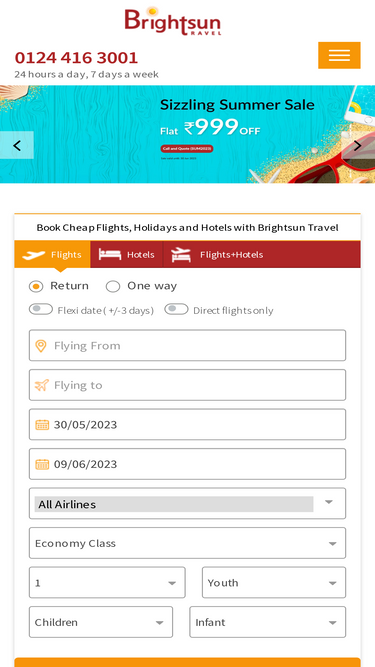
Task: Toggle Flexi date (+/-3 days) switch
Action: 41,309
